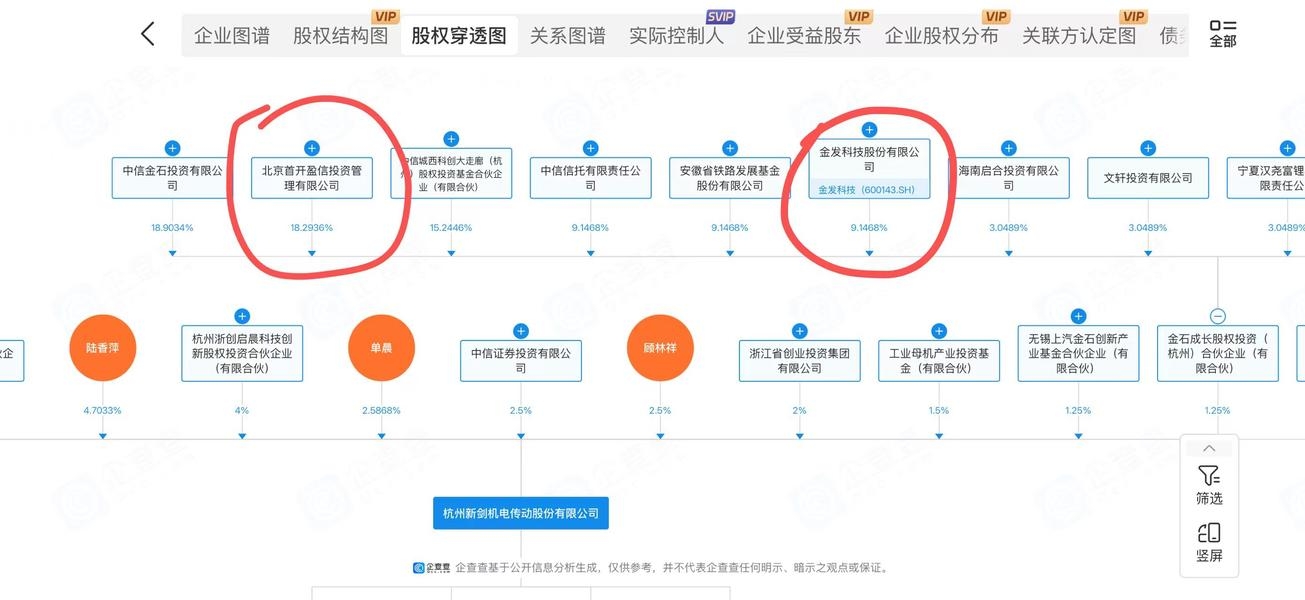Go back using the left arrow
Screen dimensions: 1305x600
pyautogui.click(x=147, y=34)
